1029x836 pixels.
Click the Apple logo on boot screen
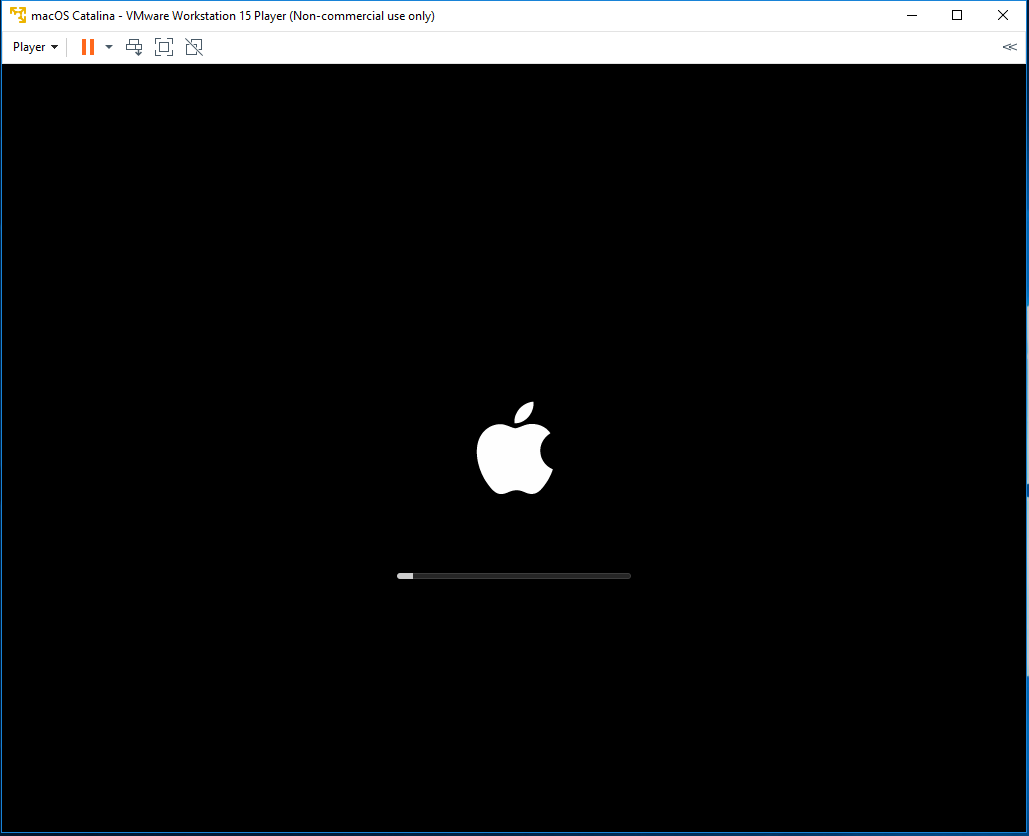pyautogui.click(x=514, y=448)
